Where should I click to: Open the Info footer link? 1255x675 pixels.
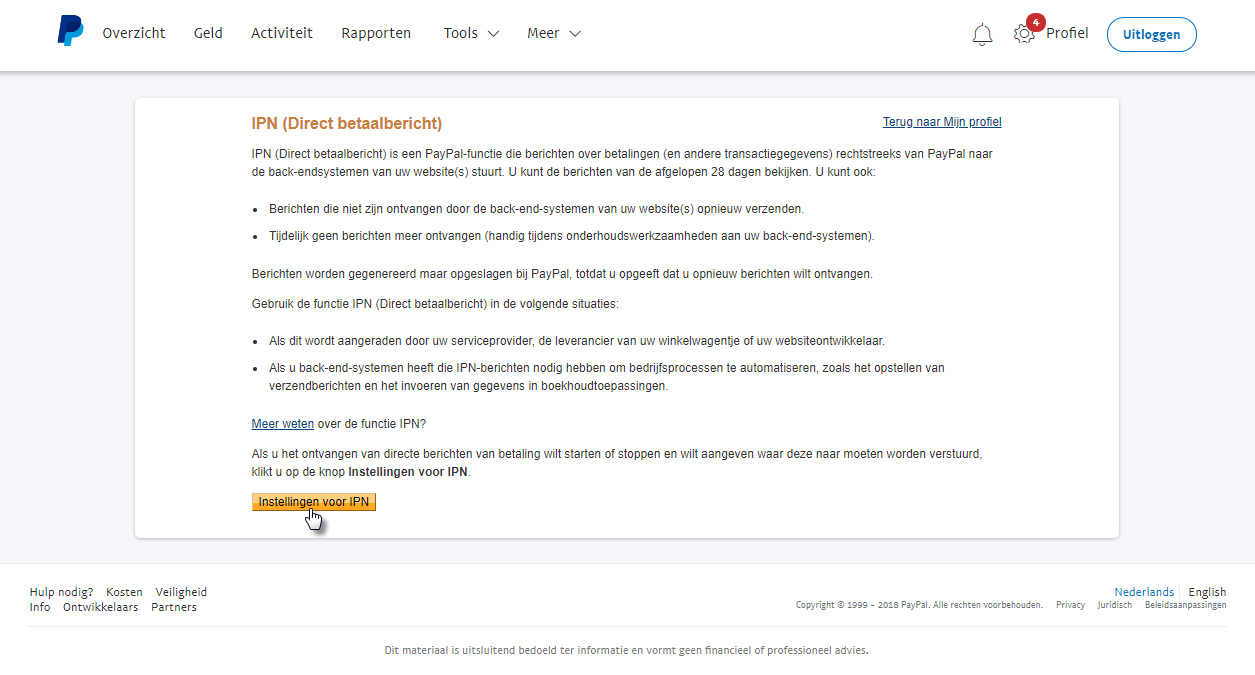(x=40, y=607)
